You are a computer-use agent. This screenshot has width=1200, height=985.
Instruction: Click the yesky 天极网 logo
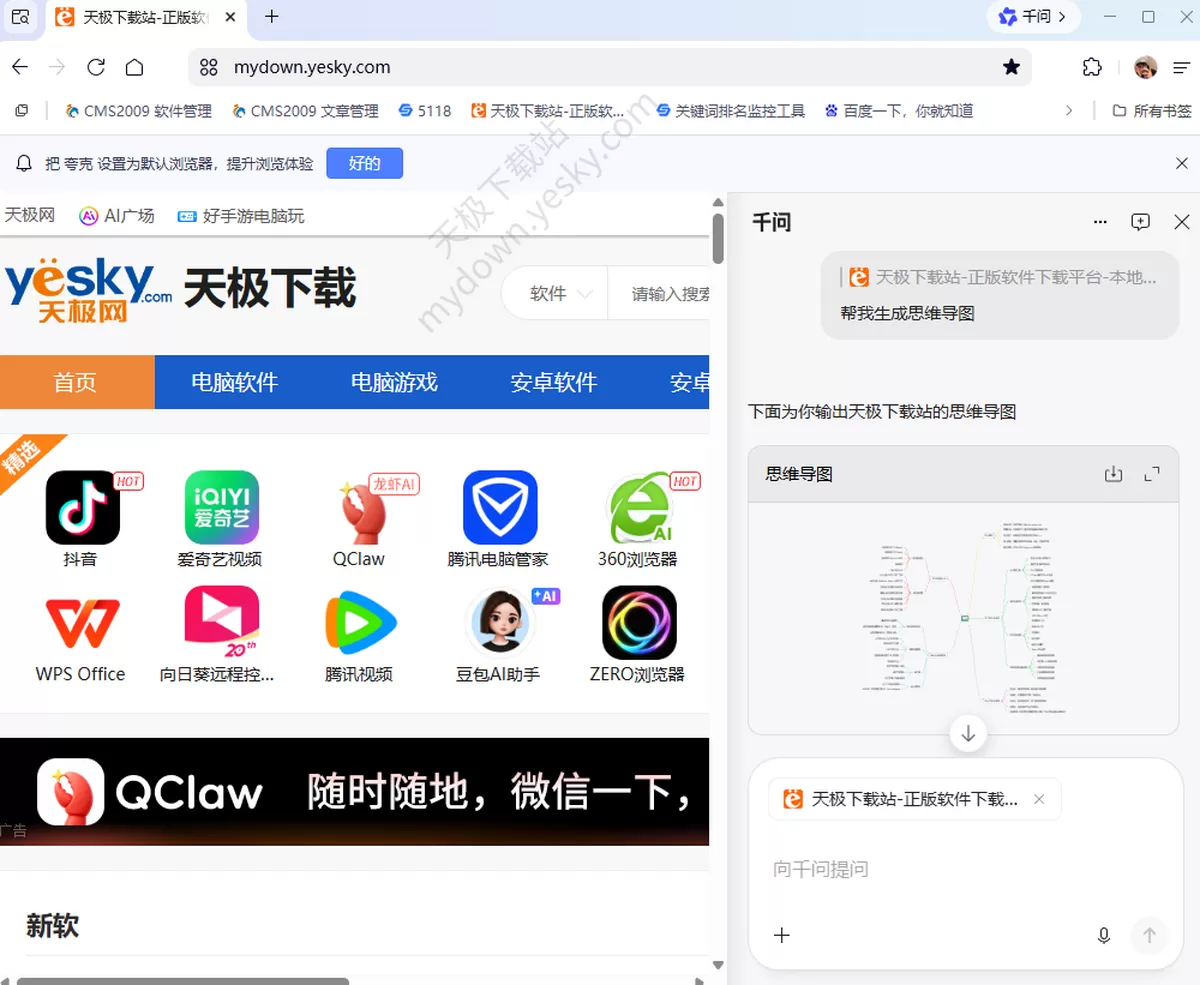(x=88, y=291)
